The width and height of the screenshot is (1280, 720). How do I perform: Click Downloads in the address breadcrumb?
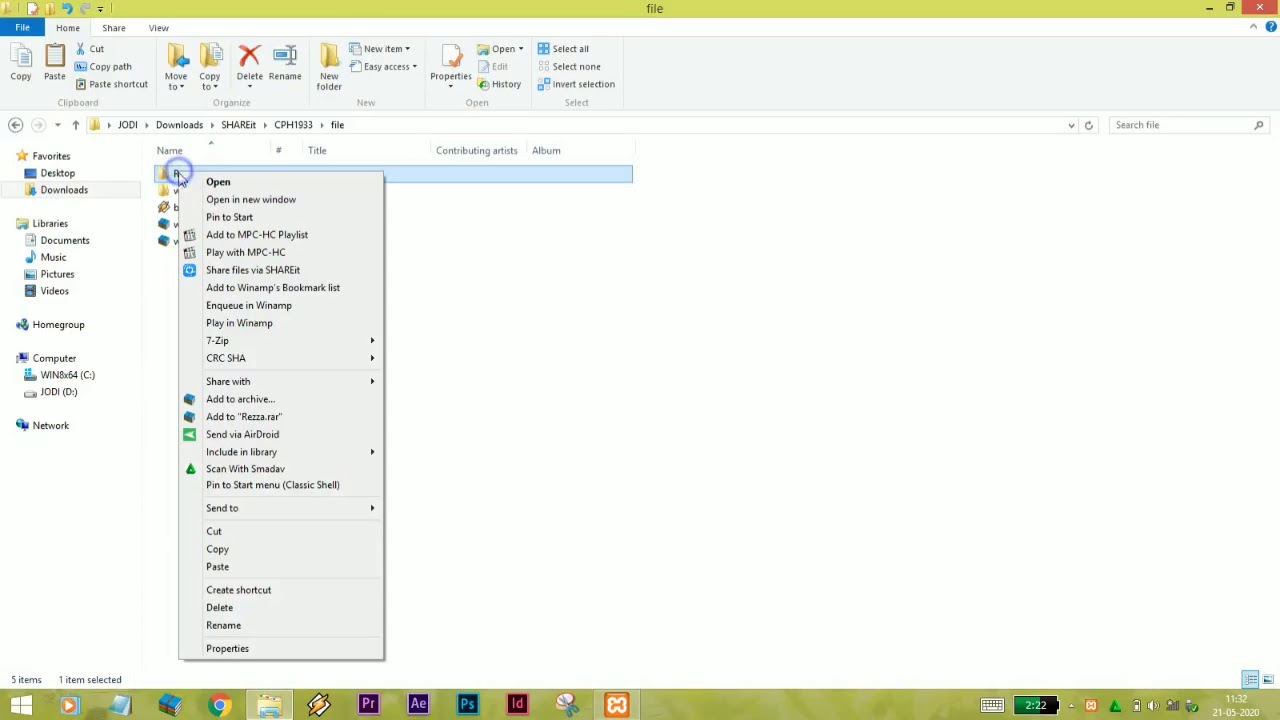pos(179,125)
